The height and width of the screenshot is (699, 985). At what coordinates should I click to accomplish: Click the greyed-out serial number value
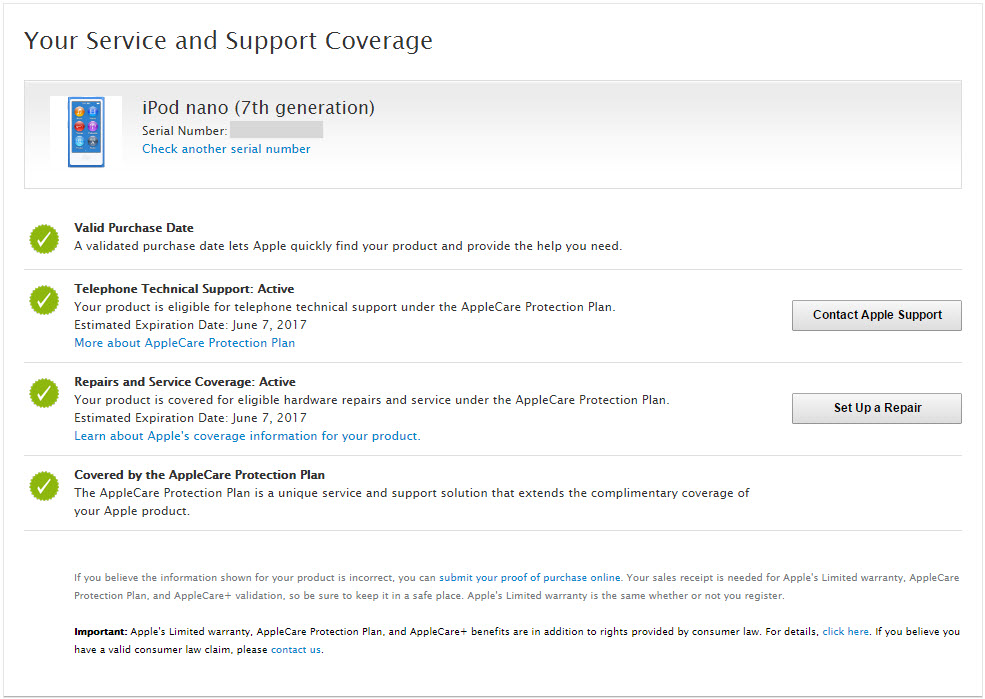click(276, 130)
